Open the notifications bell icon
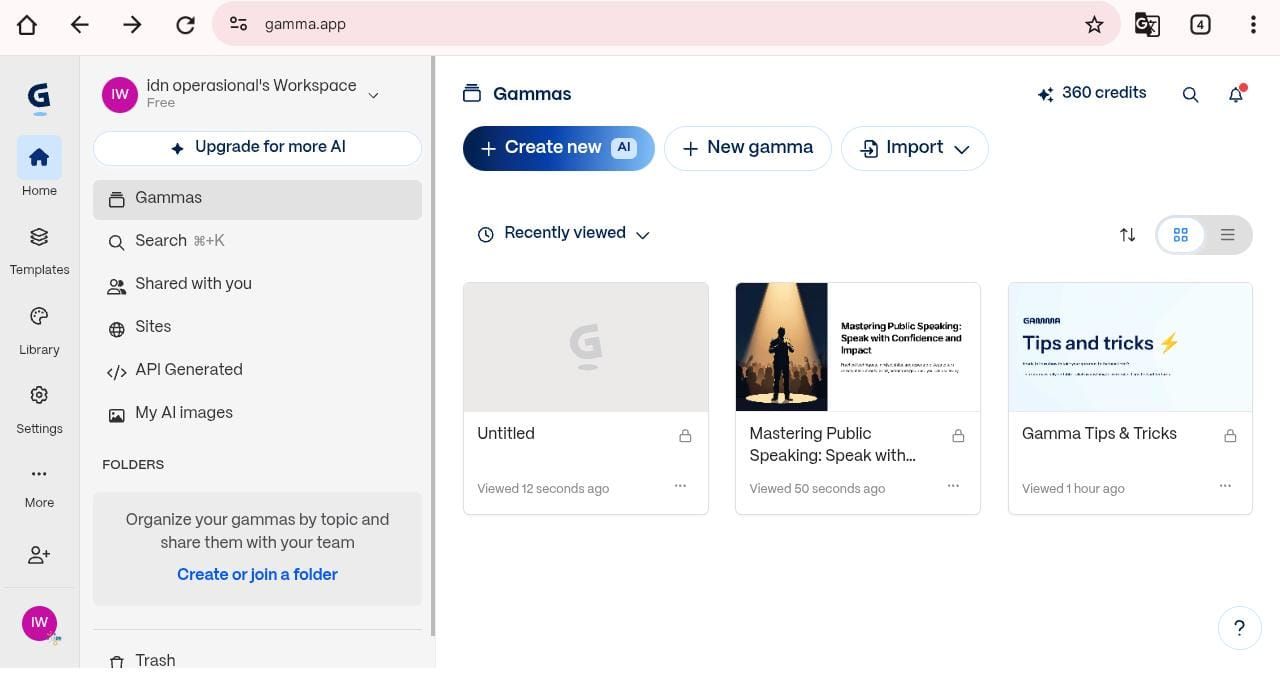Viewport: 1280px width, 677px height. point(1236,94)
